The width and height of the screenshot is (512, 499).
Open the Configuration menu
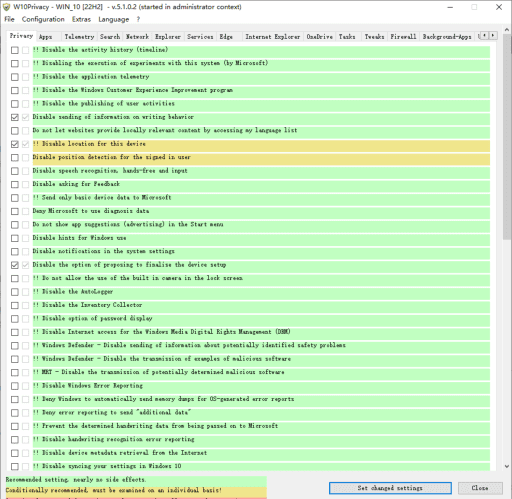tap(43, 19)
